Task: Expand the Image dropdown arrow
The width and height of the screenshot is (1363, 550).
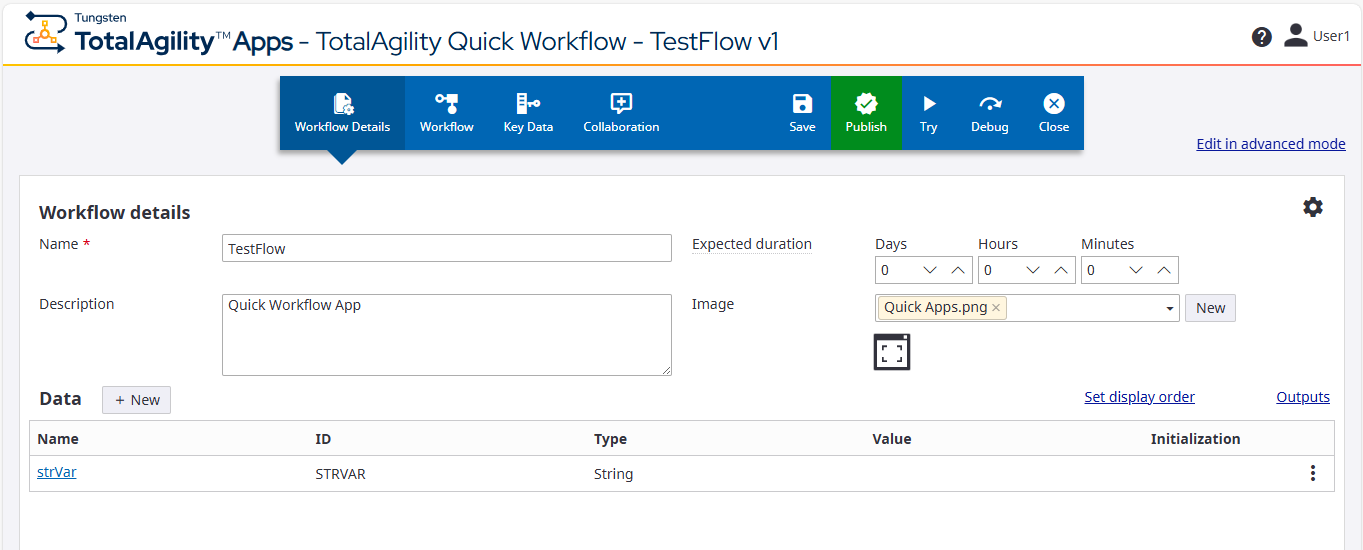Action: pyautogui.click(x=1170, y=309)
